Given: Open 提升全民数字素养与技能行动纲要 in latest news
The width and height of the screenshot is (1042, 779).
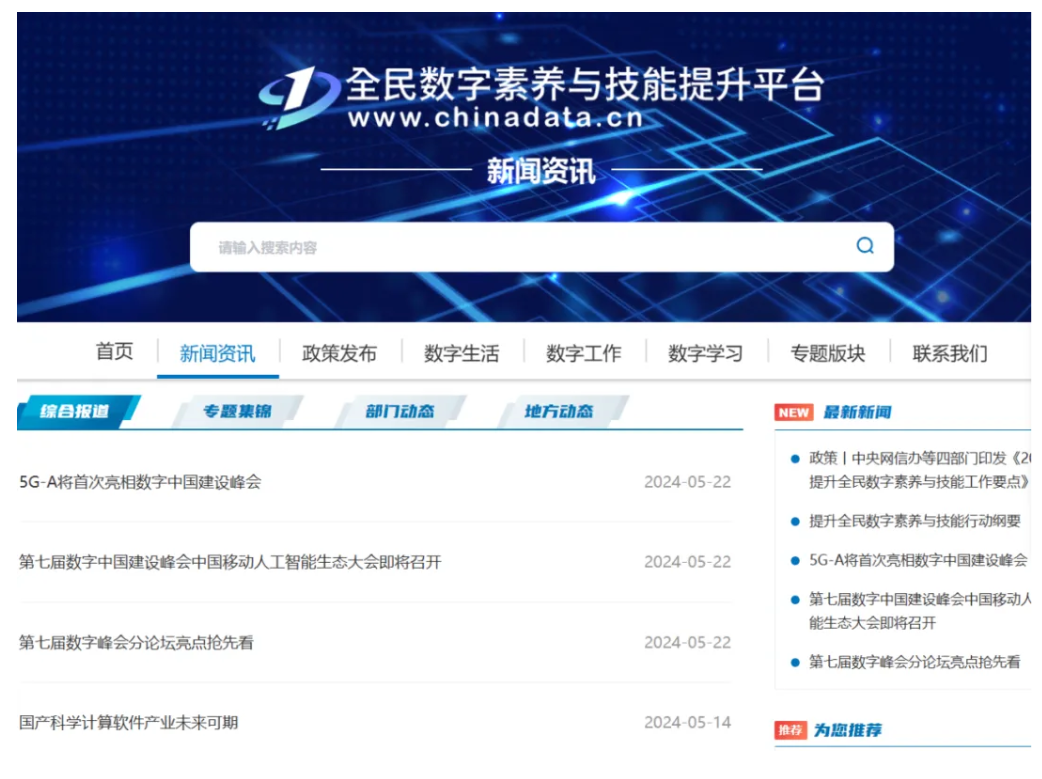Looking at the screenshot, I should coord(914,521).
